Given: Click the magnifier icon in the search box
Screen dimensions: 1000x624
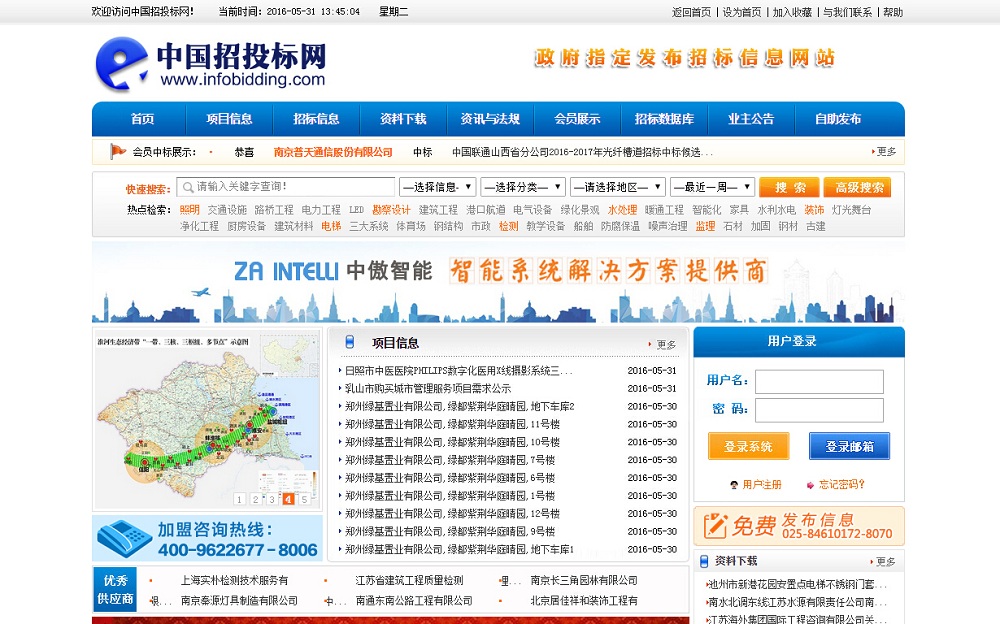Looking at the screenshot, I should tap(186, 187).
